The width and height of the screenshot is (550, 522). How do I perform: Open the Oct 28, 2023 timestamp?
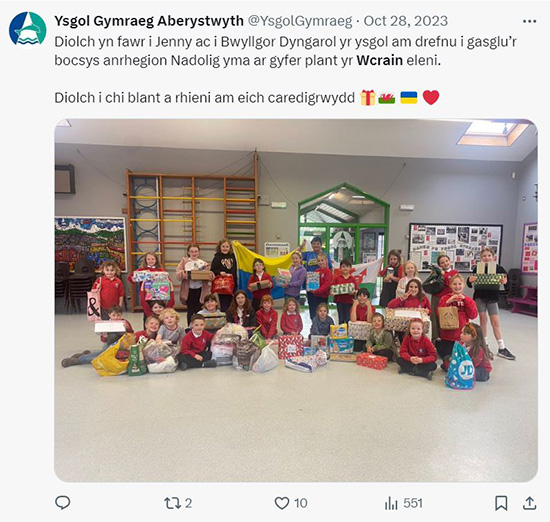(x=405, y=21)
